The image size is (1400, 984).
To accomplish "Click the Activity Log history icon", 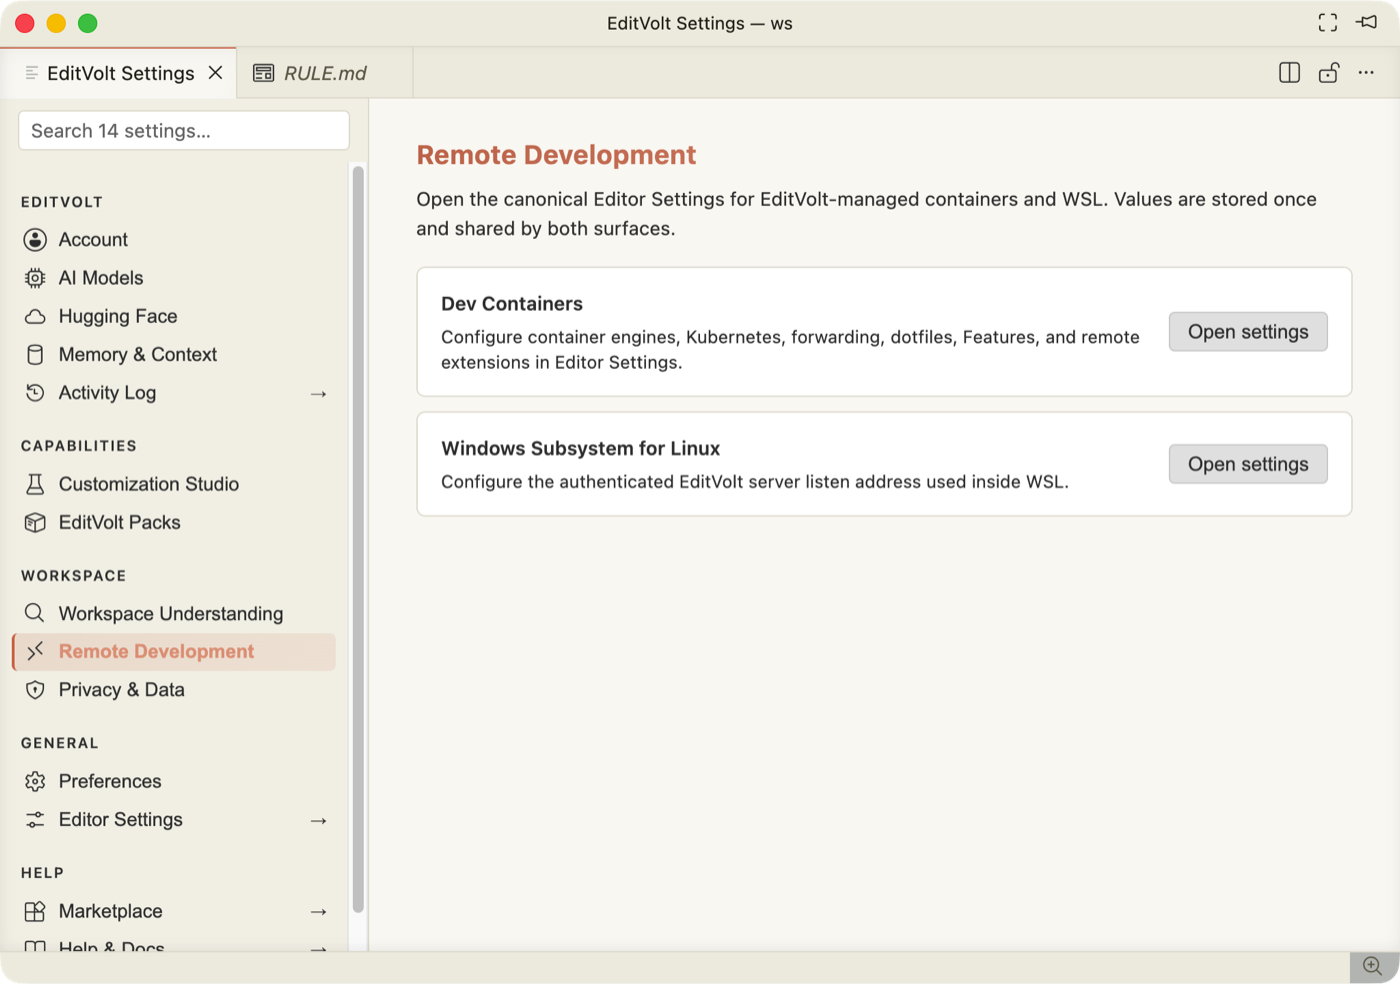I will [35, 393].
